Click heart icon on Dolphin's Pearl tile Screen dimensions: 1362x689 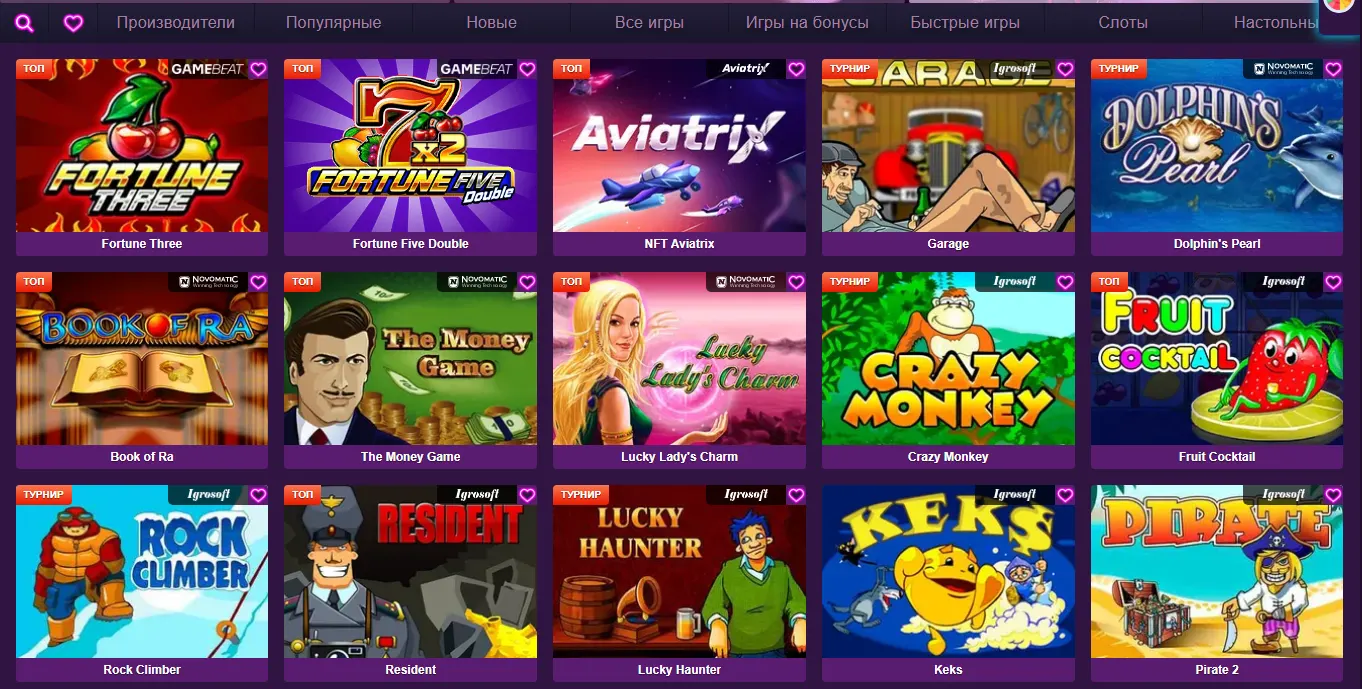click(1333, 69)
